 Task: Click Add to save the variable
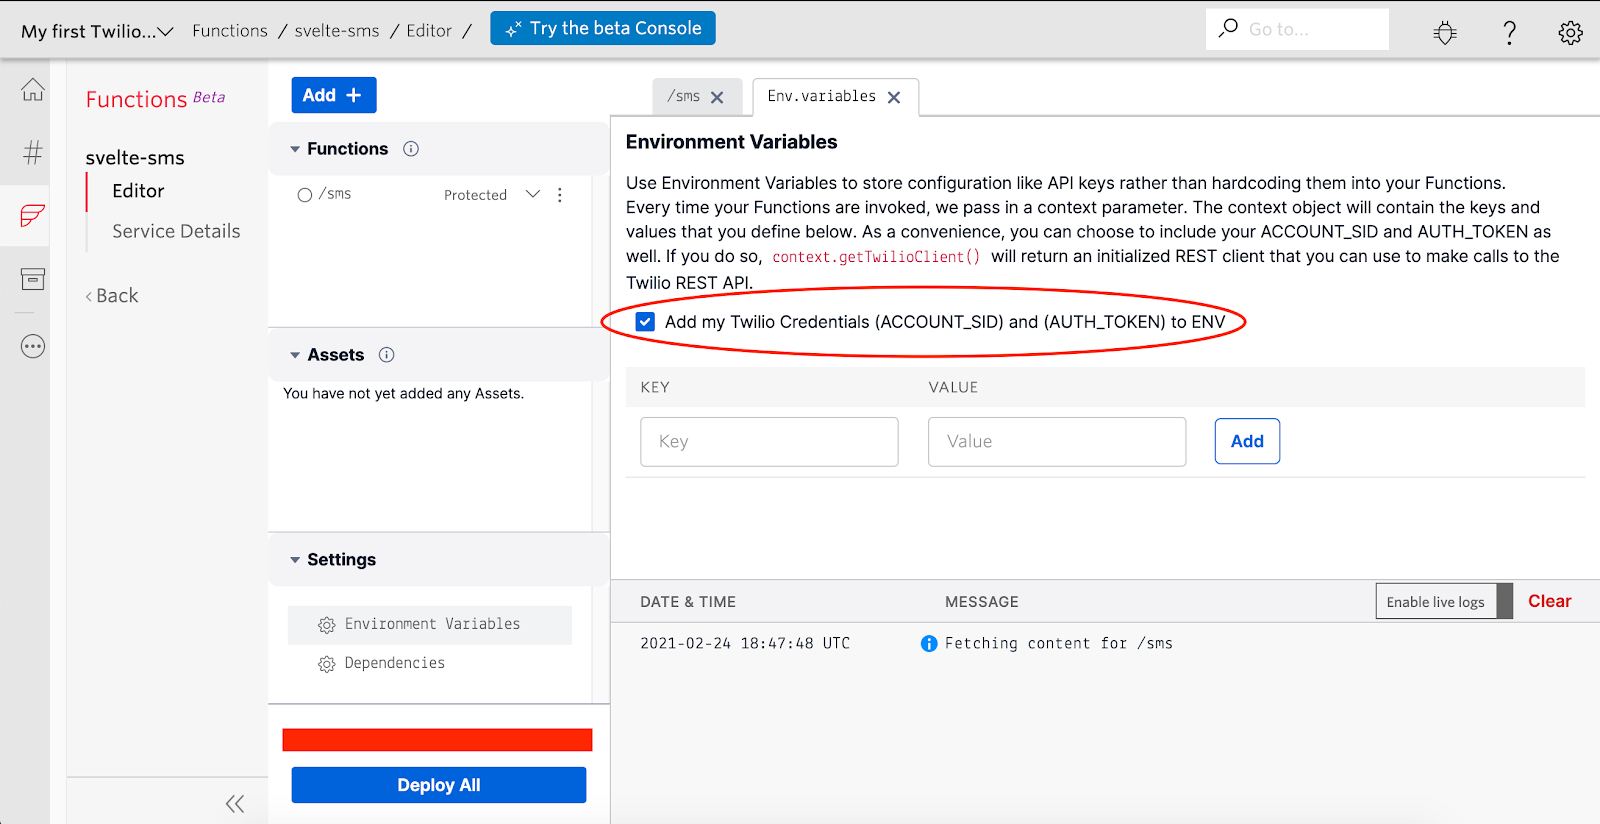[1247, 441]
